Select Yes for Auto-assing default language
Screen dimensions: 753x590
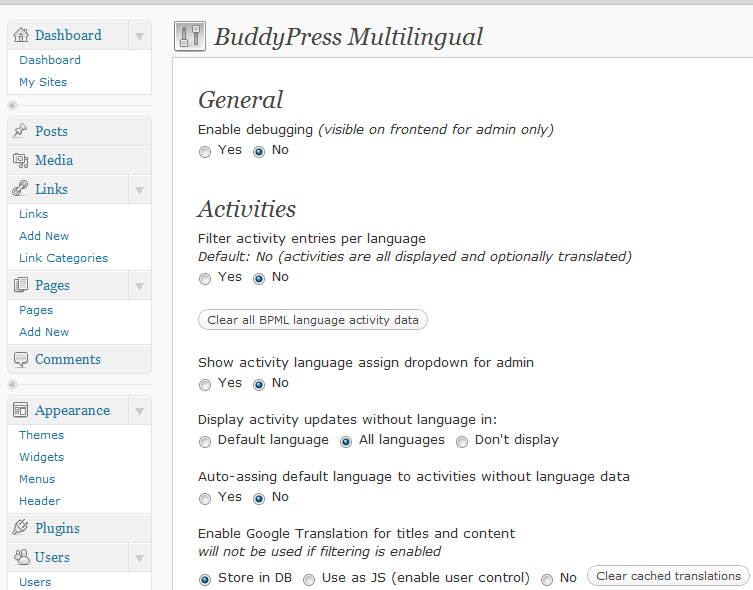[205, 499]
